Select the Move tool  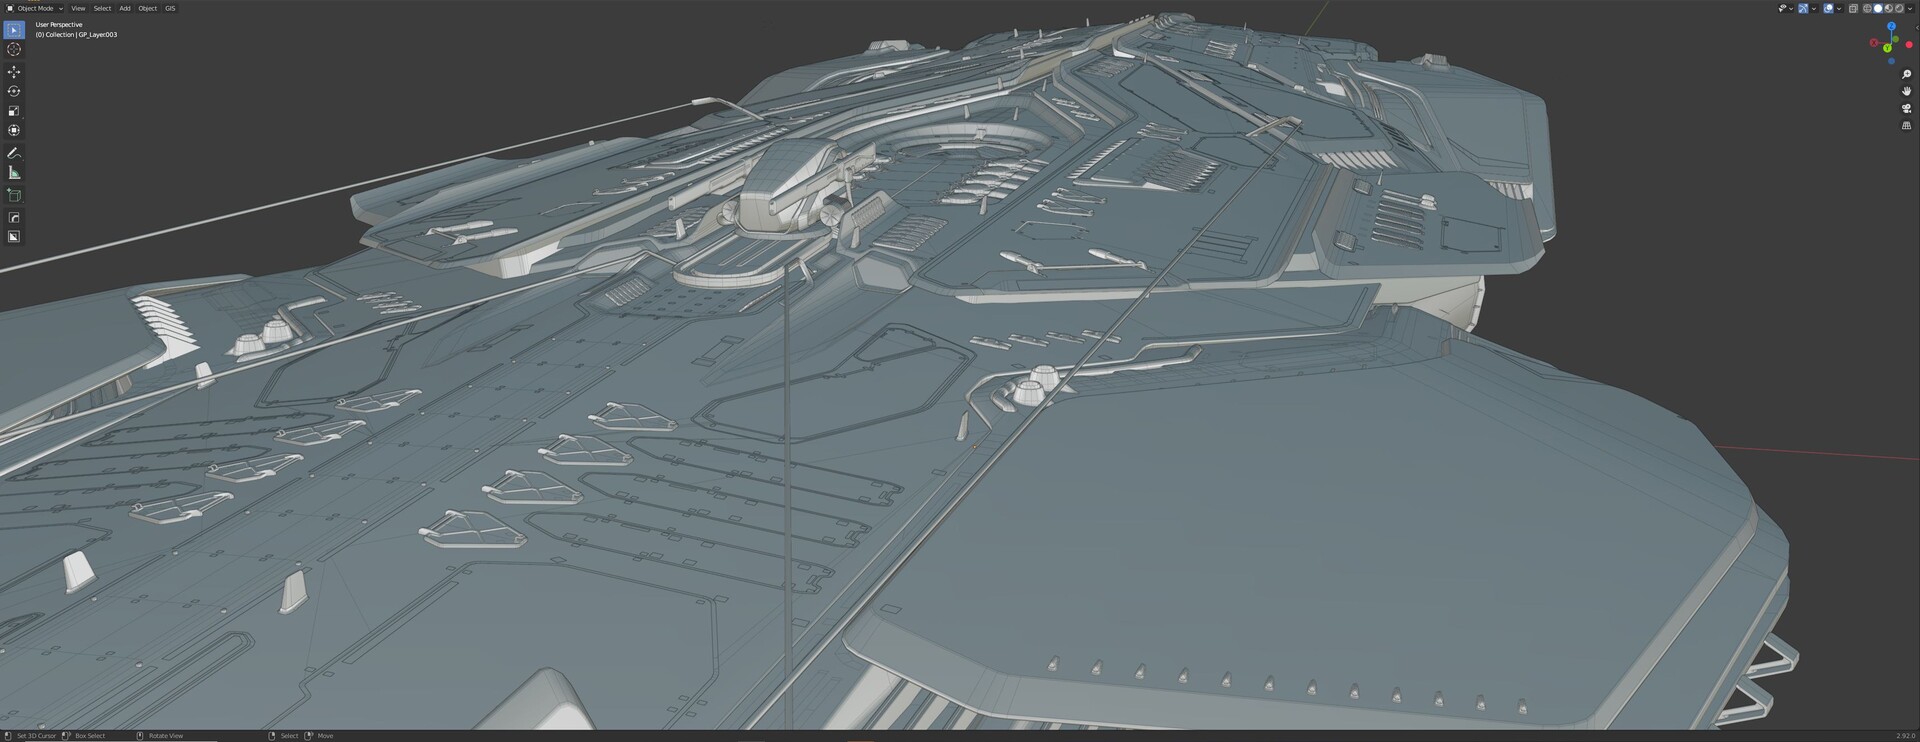[x=14, y=72]
